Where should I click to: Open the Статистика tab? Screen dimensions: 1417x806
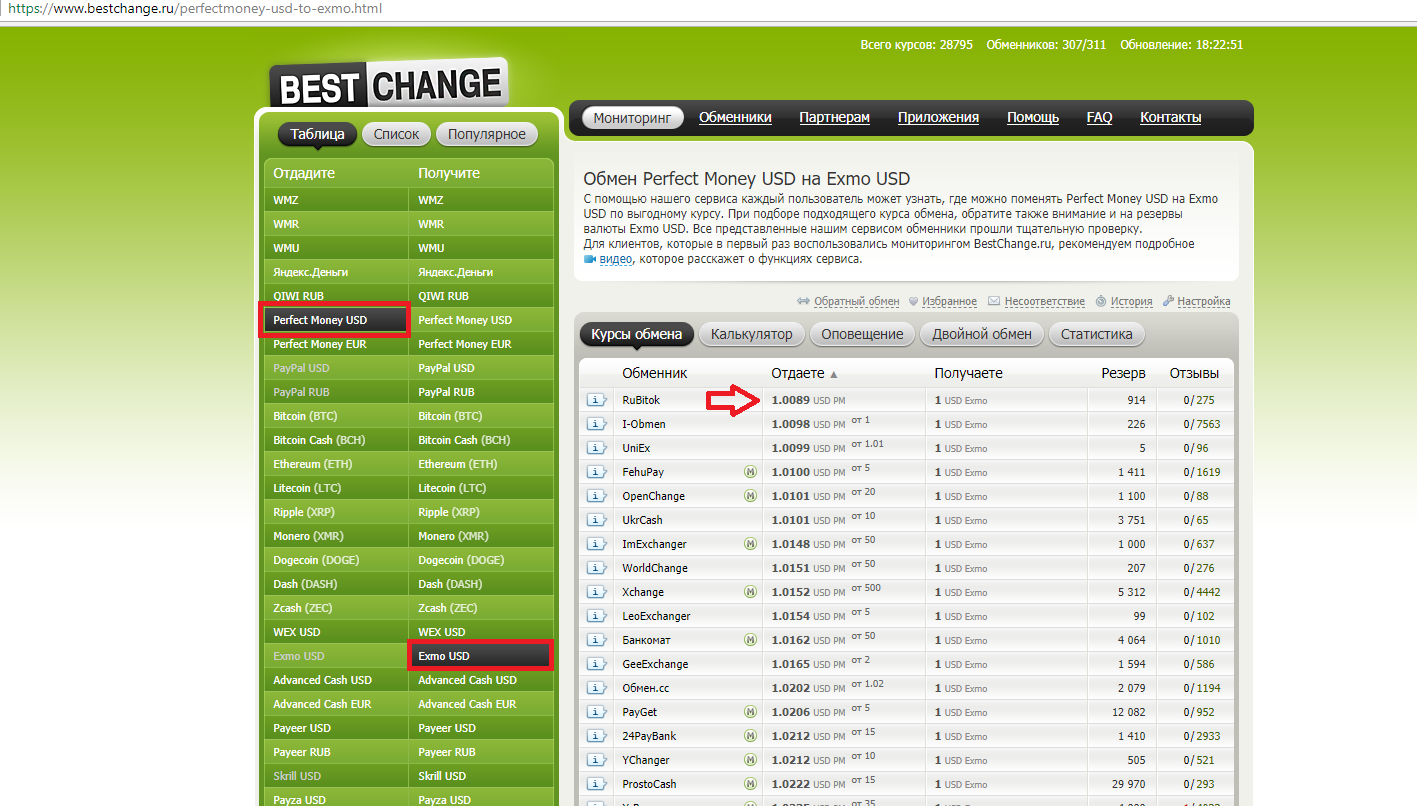click(x=1097, y=334)
